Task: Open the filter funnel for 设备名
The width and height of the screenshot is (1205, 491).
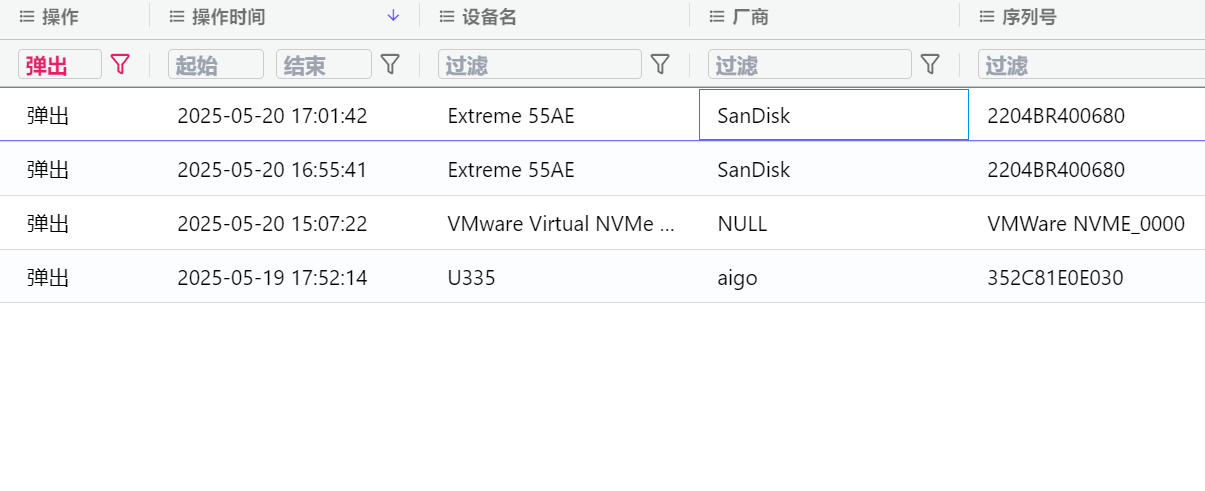Action: pyautogui.click(x=660, y=64)
